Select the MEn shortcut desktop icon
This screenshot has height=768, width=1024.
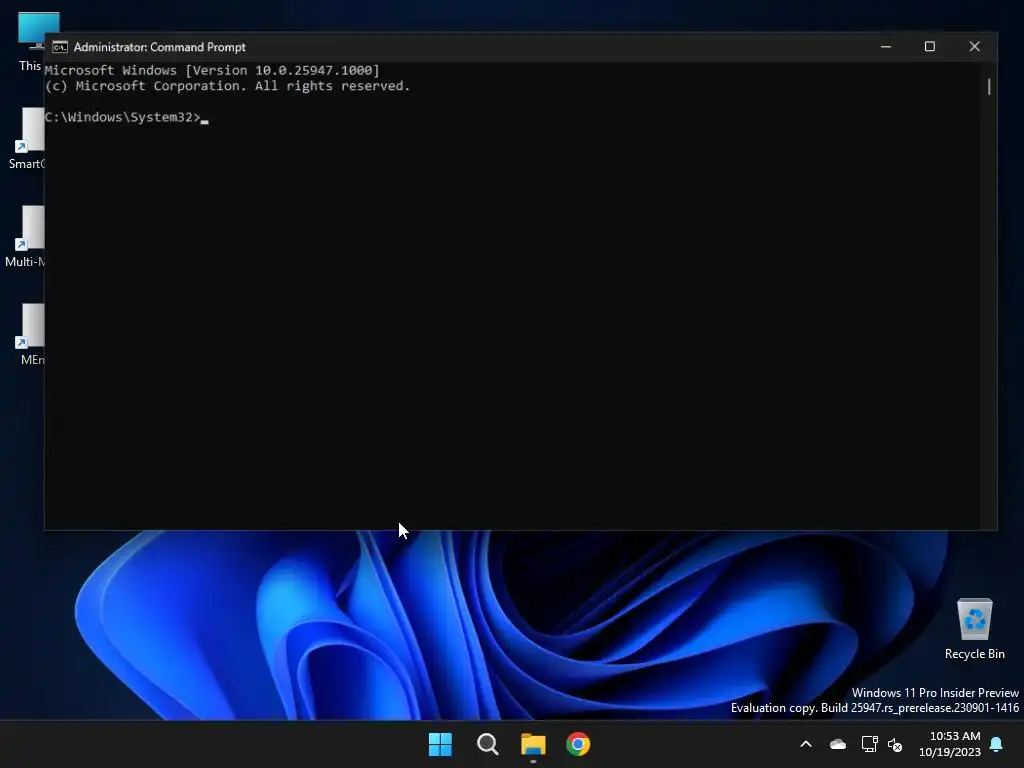click(32, 334)
